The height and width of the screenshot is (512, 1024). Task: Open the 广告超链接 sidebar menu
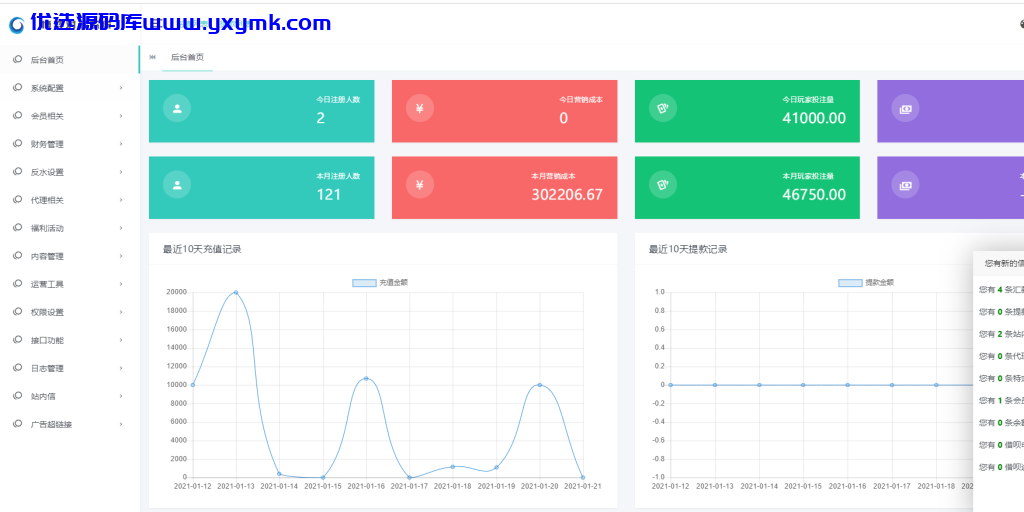coord(69,424)
